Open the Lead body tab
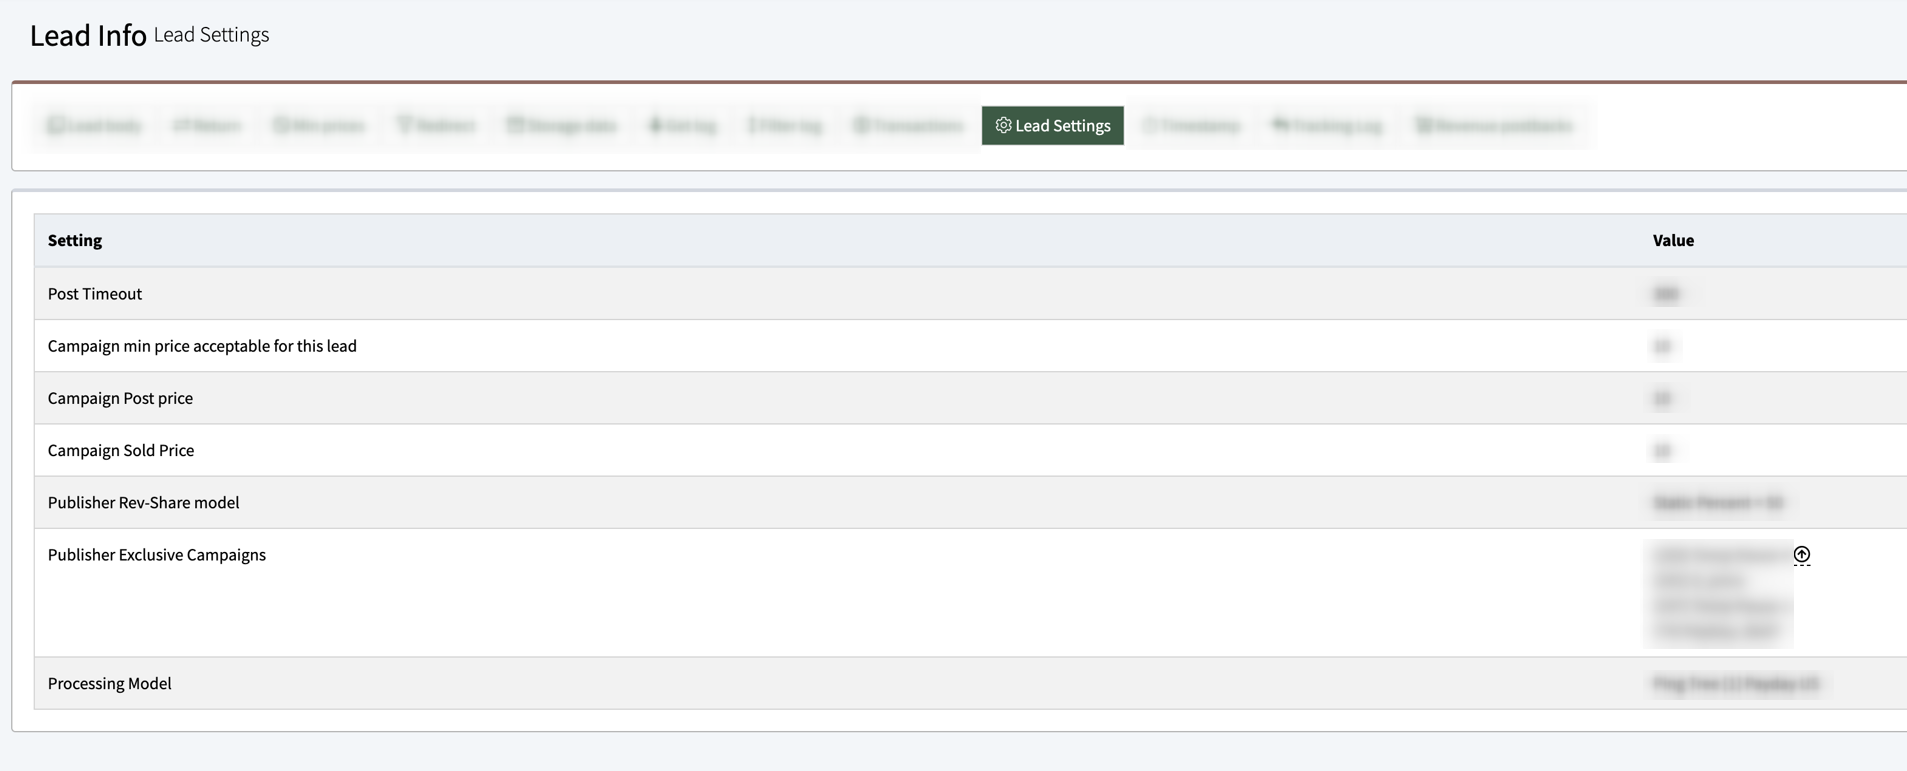This screenshot has width=1907, height=771. point(95,126)
